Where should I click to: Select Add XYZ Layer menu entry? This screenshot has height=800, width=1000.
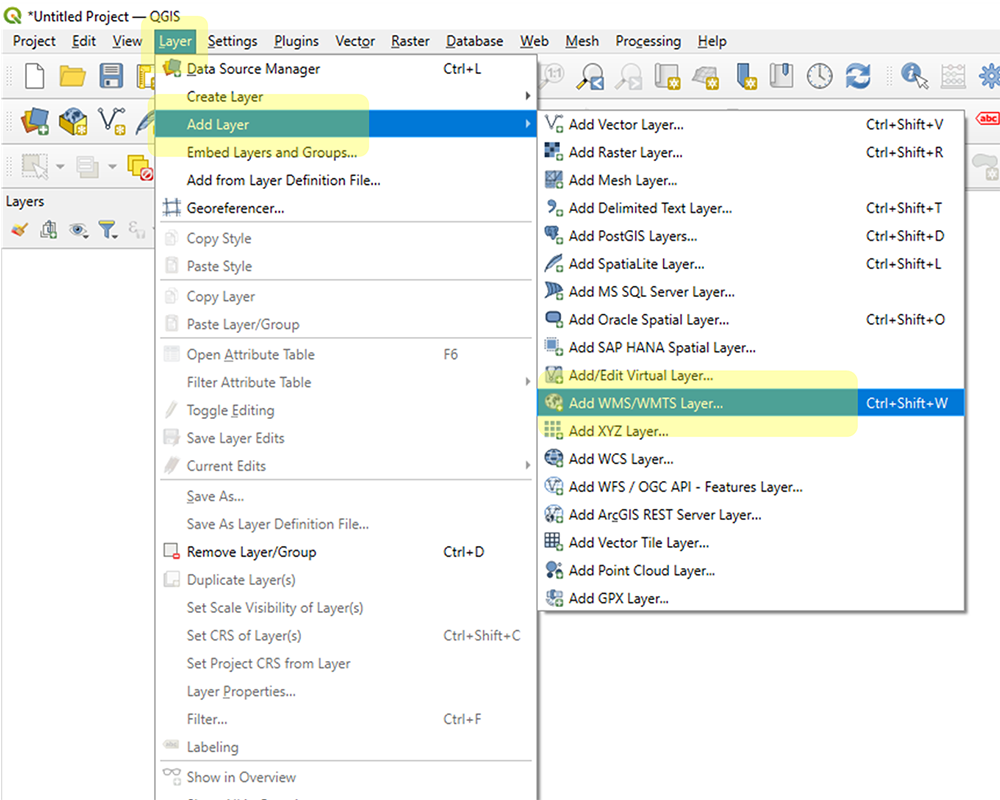coord(618,432)
